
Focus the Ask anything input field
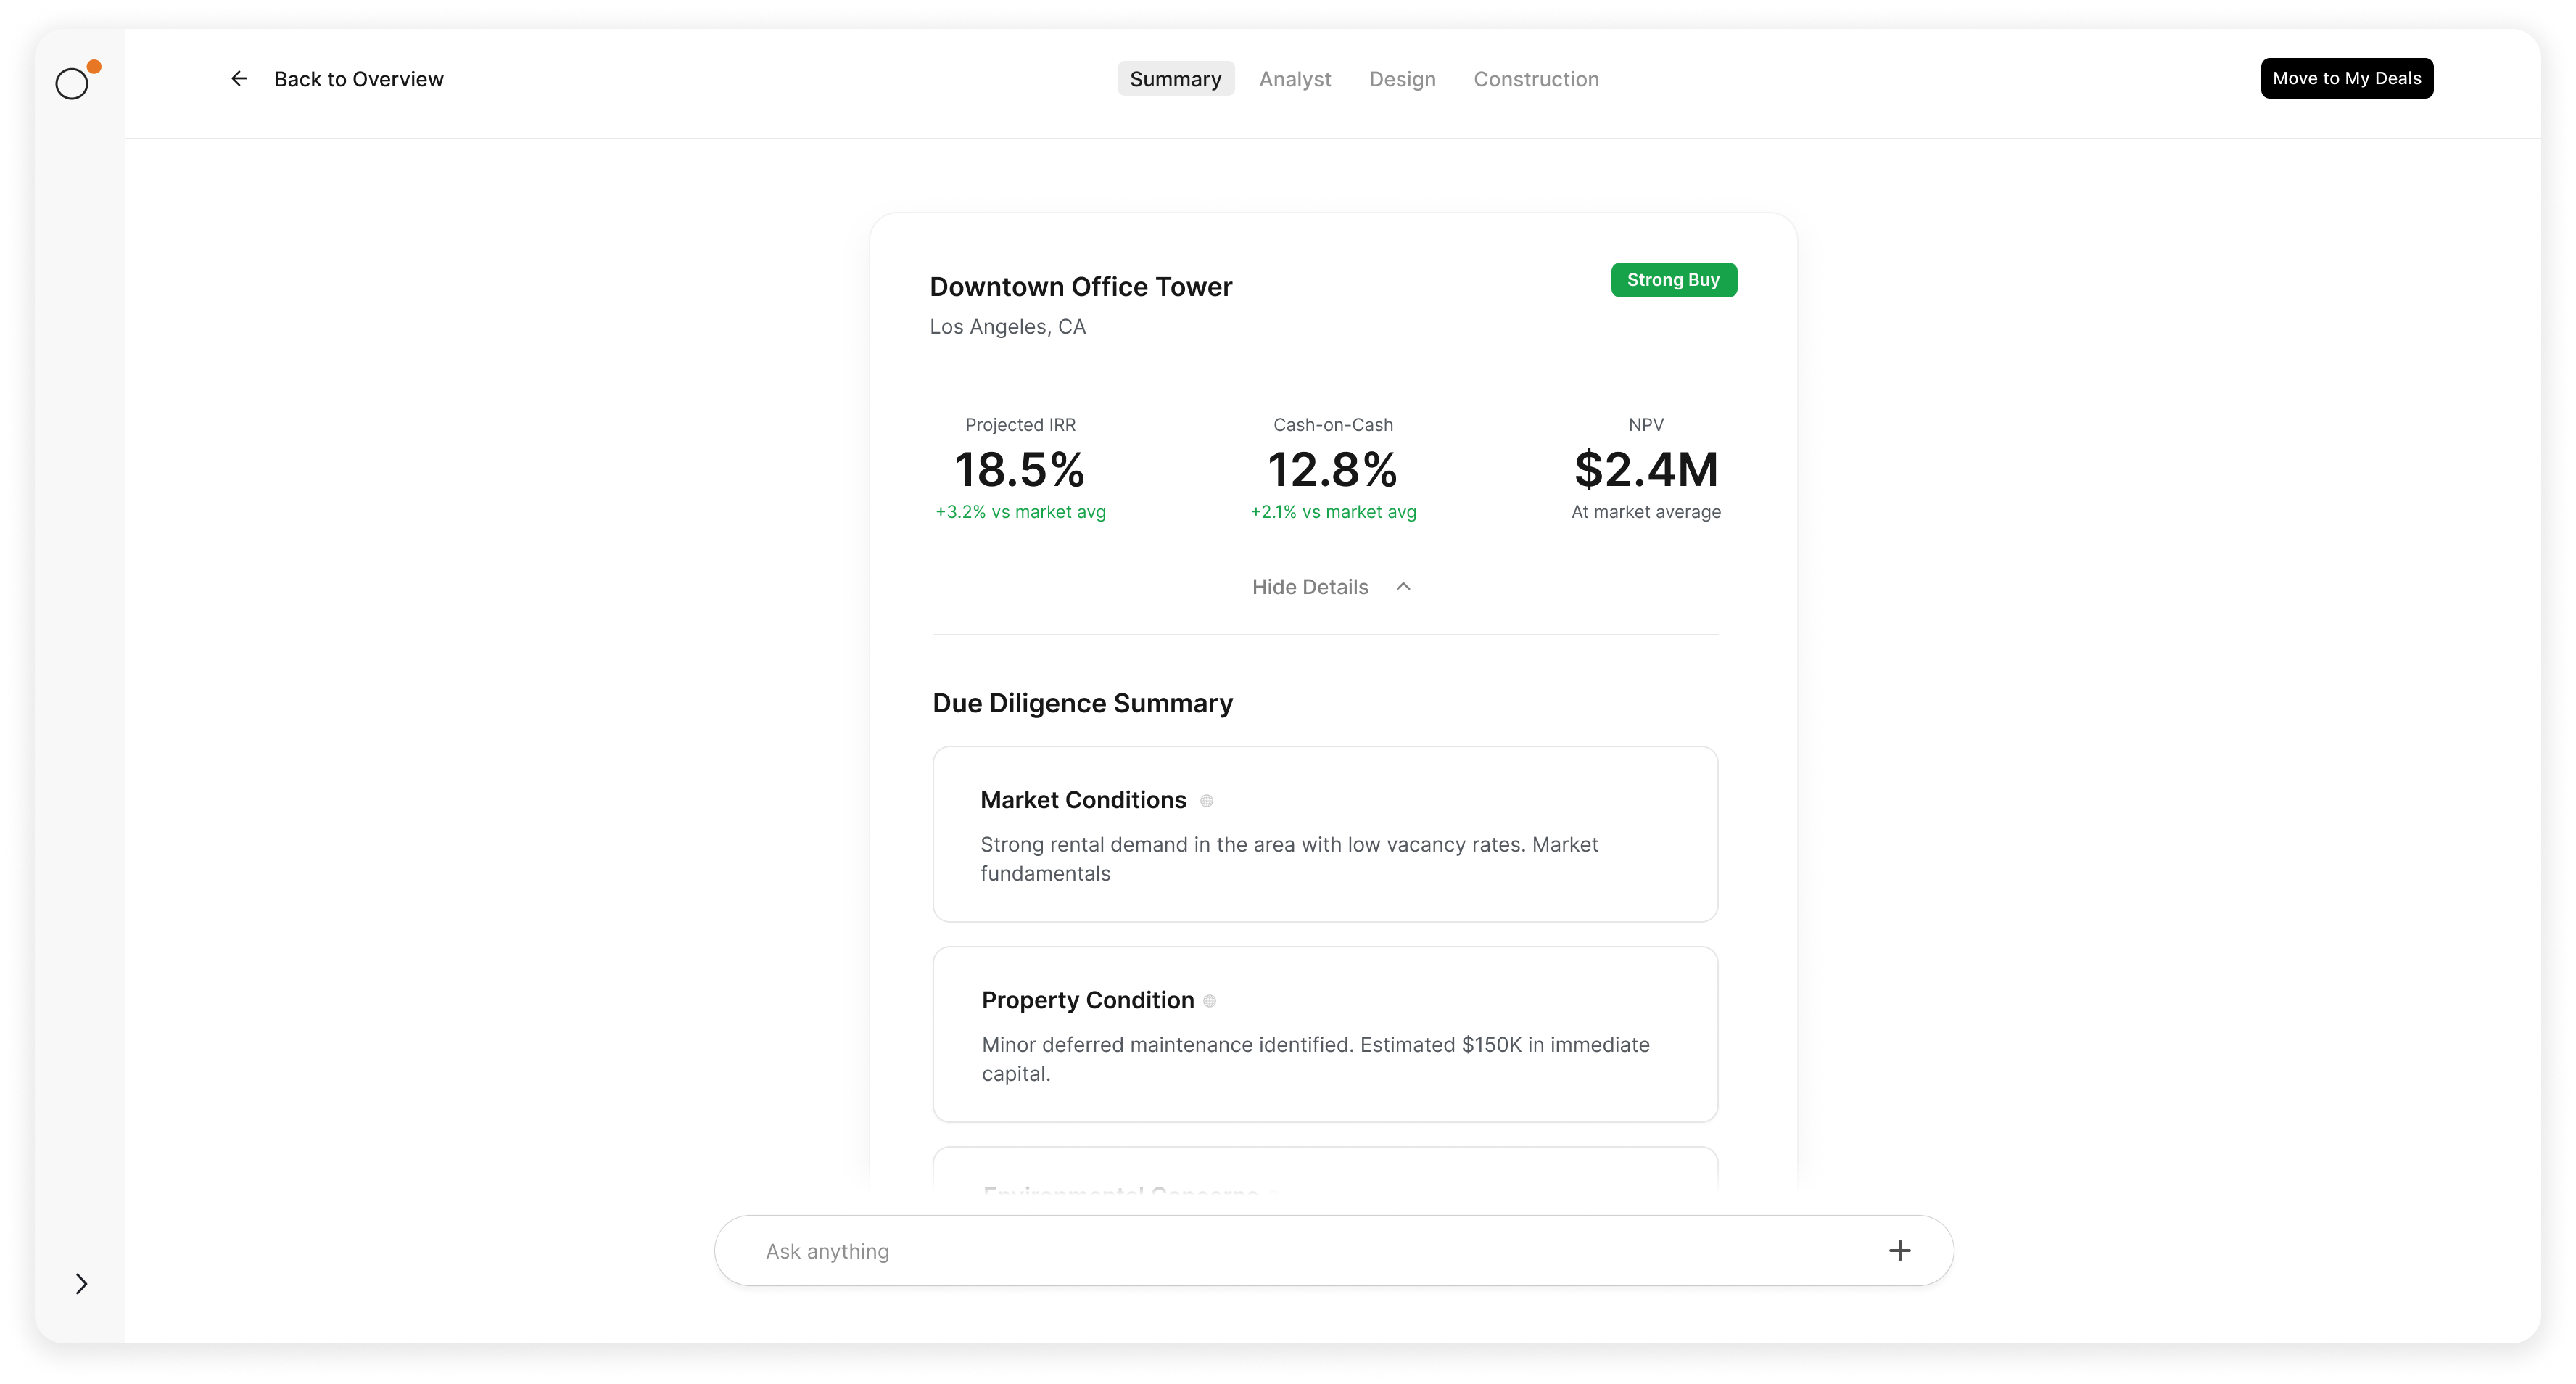point(1333,1250)
